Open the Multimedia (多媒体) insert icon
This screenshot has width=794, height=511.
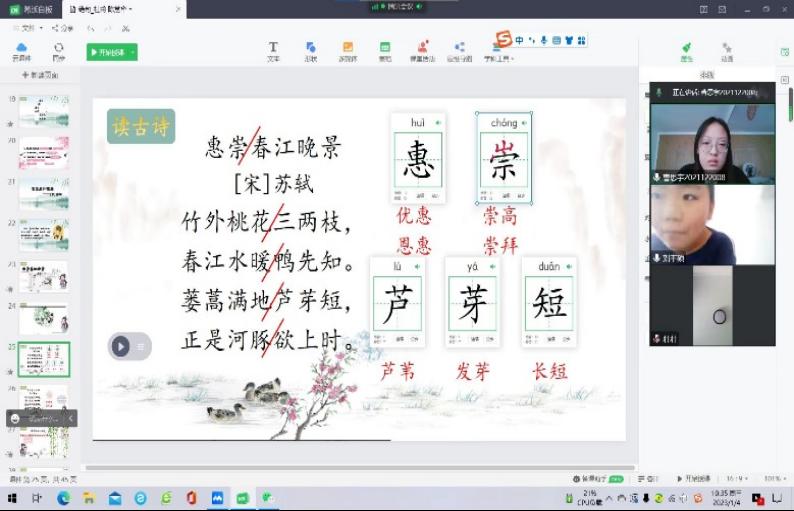(347, 50)
